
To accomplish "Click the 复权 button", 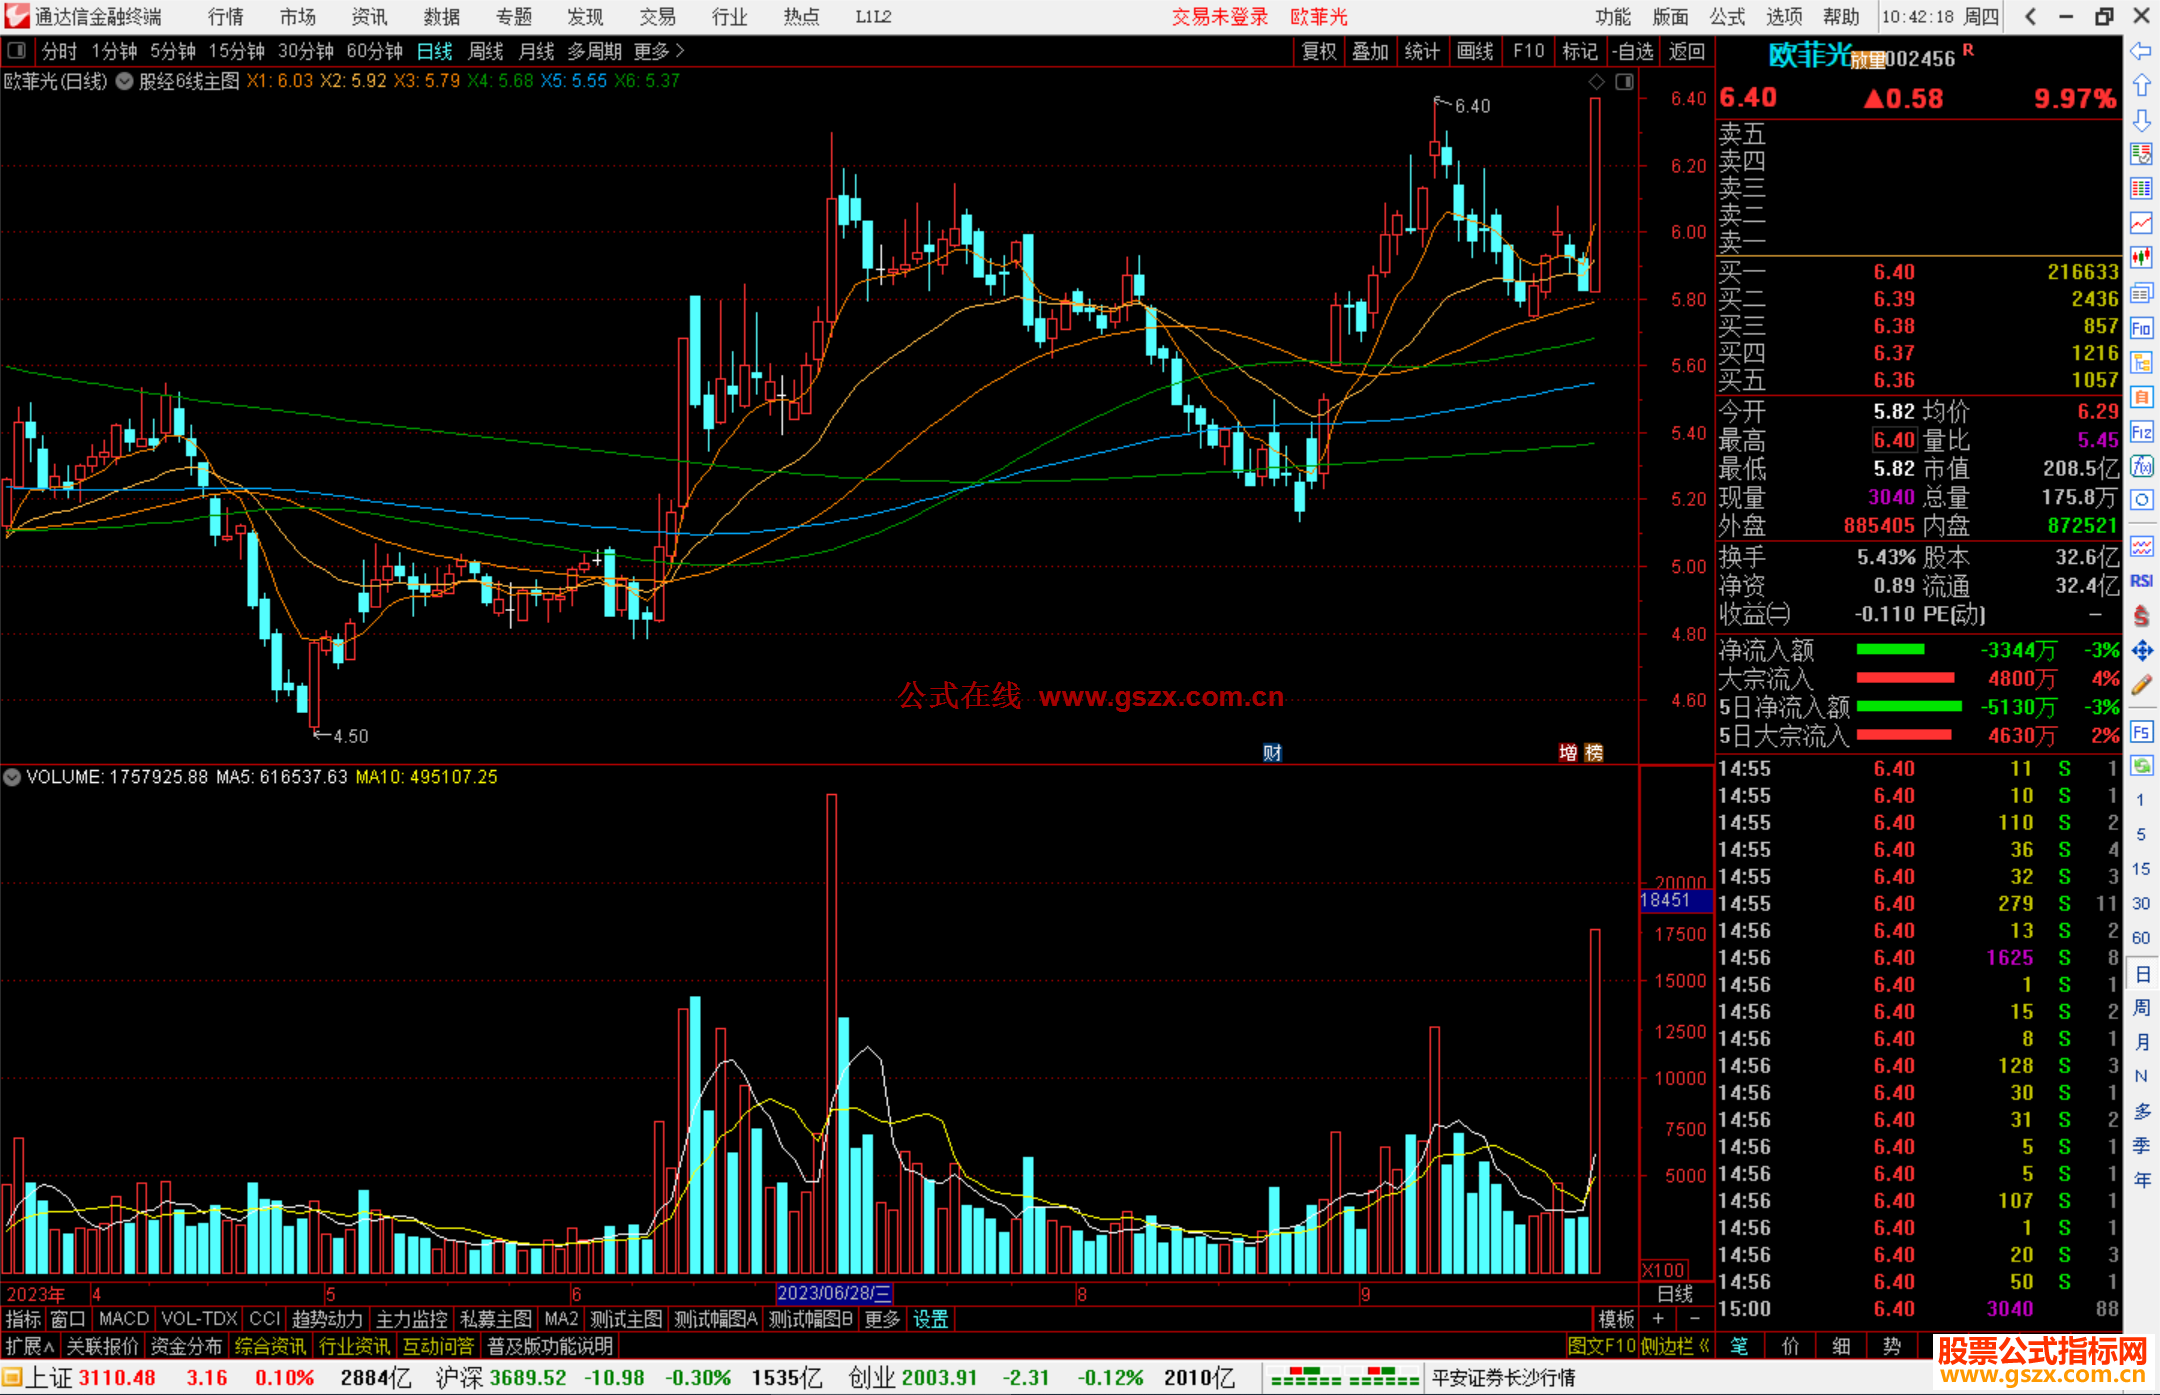I will click(x=1319, y=51).
